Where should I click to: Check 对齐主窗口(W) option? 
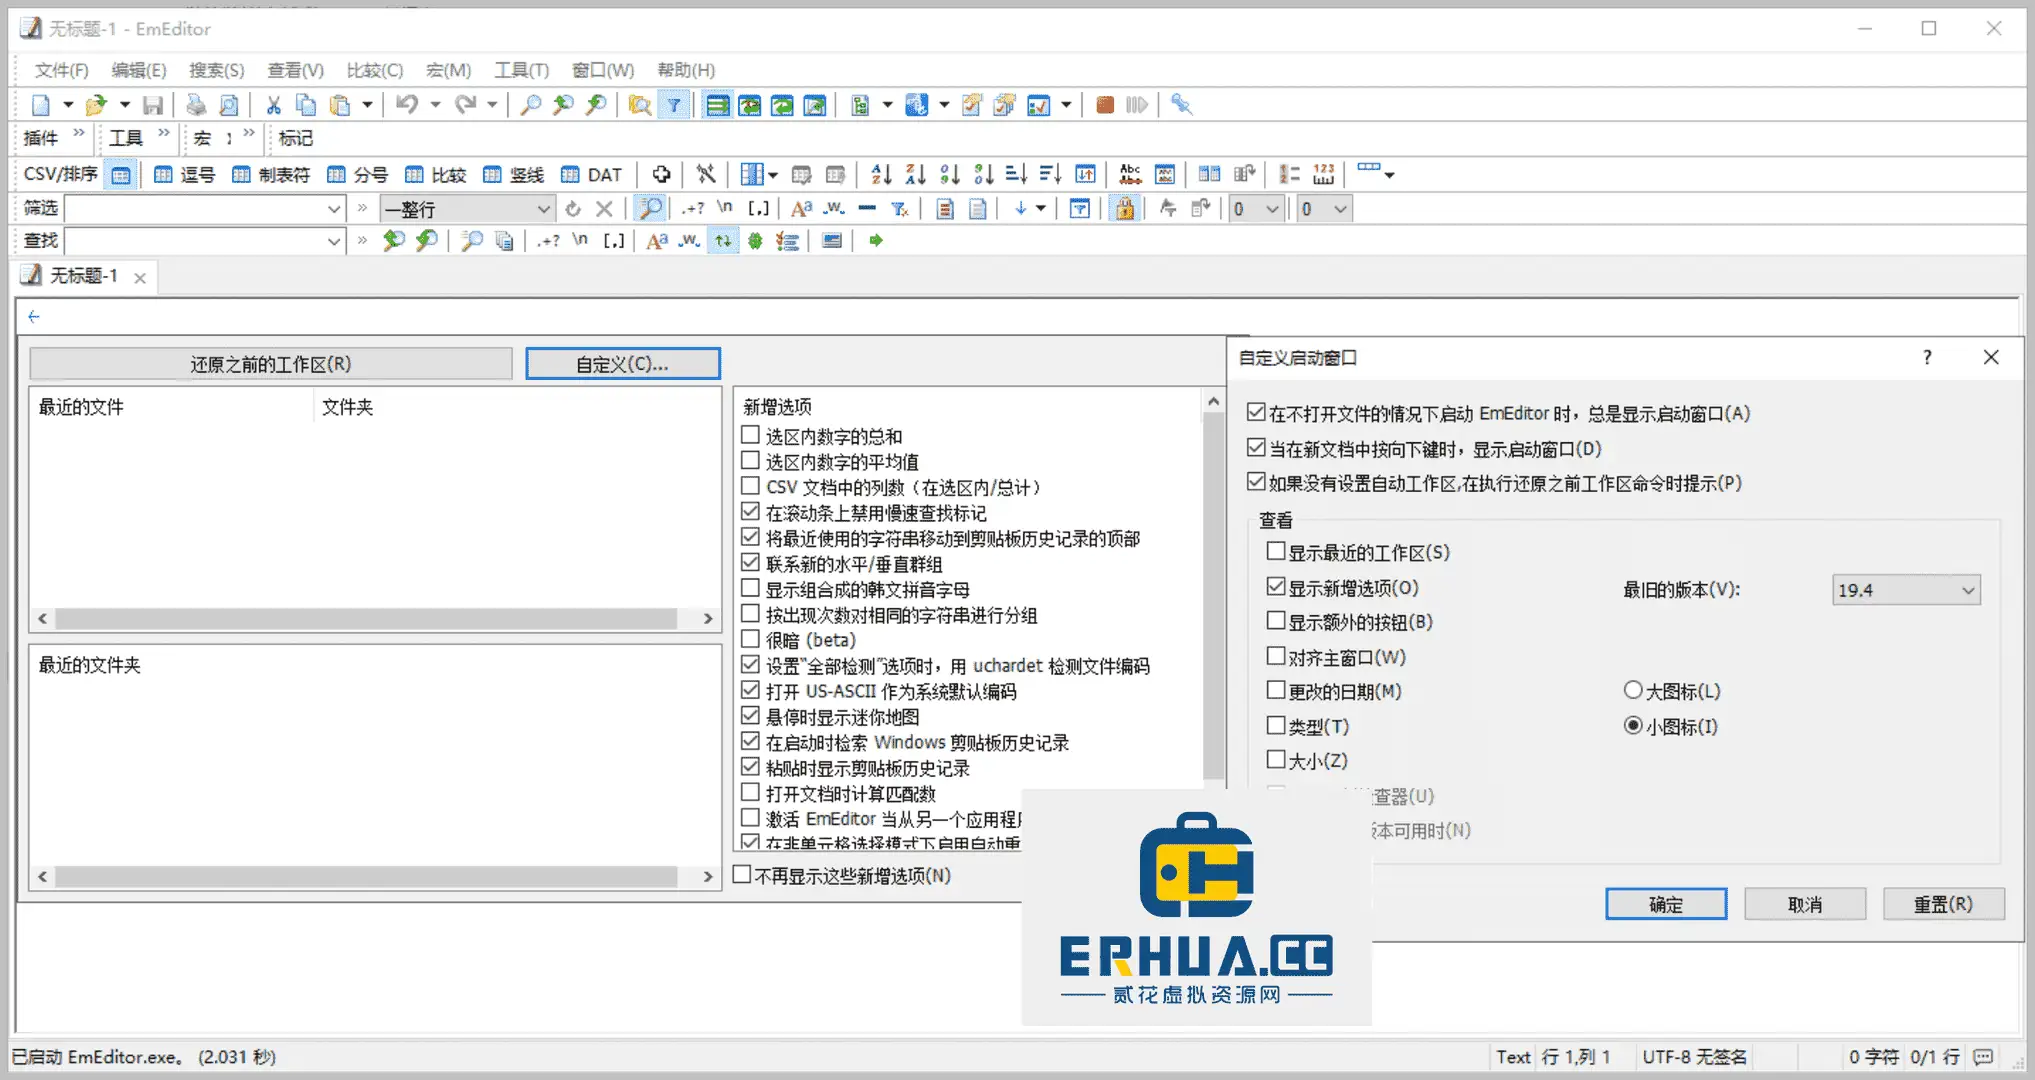point(1276,657)
